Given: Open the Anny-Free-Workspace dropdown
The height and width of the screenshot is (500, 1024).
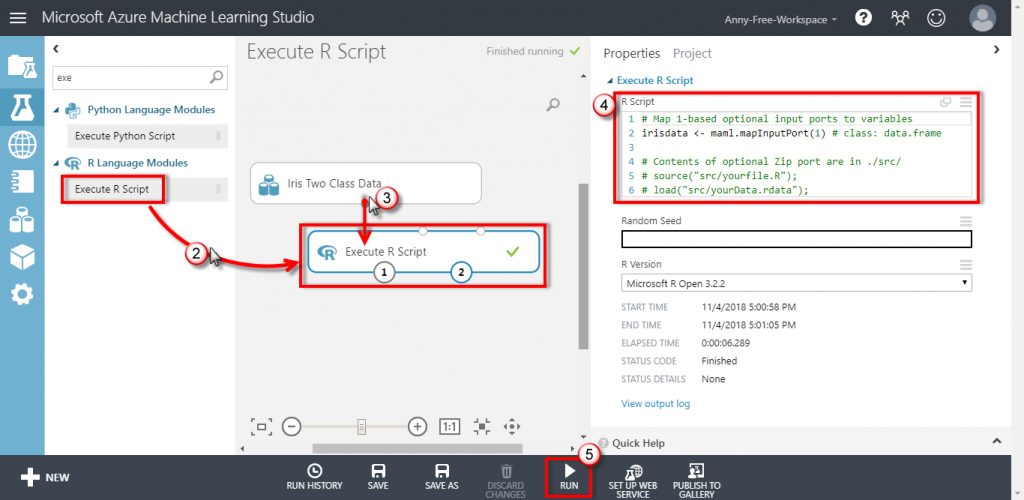Looking at the screenshot, I should pos(780,20).
